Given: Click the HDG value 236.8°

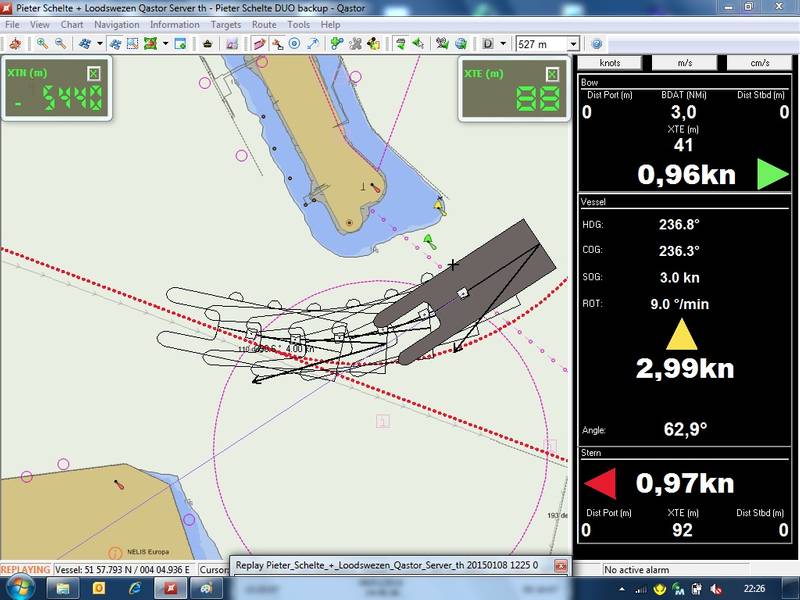Looking at the screenshot, I should [679, 224].
